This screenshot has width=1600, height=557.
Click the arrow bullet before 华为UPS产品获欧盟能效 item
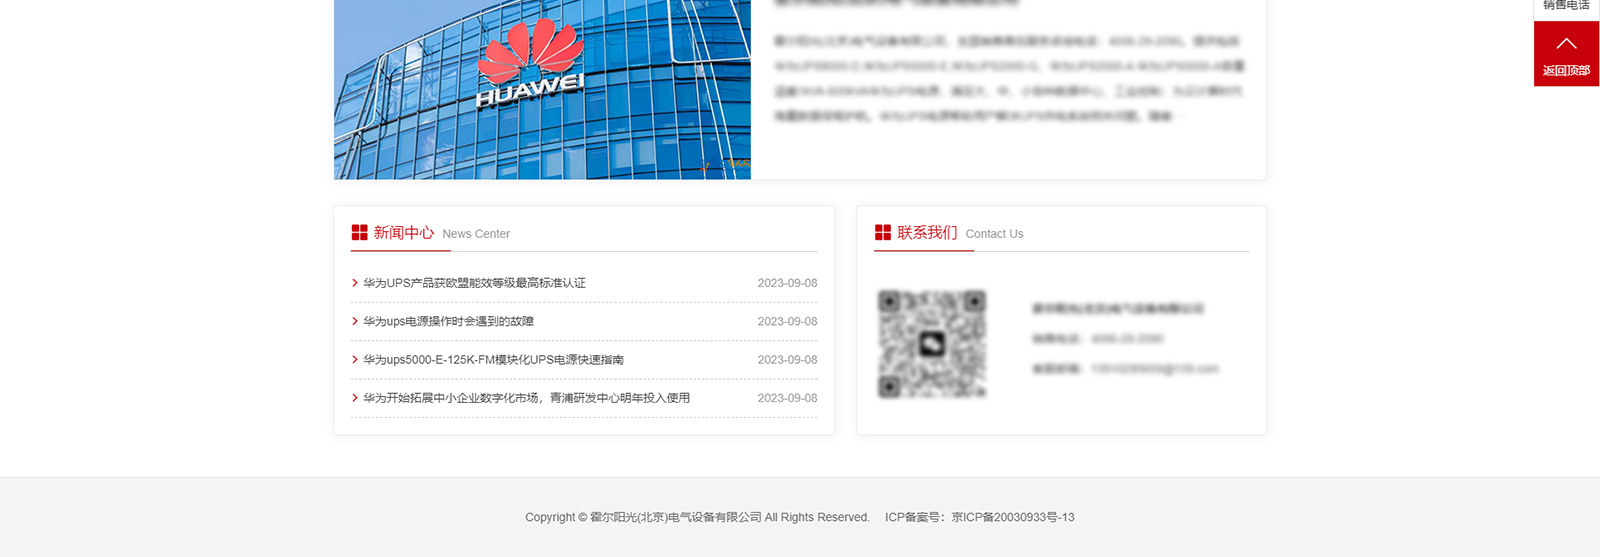coord(355,283)
